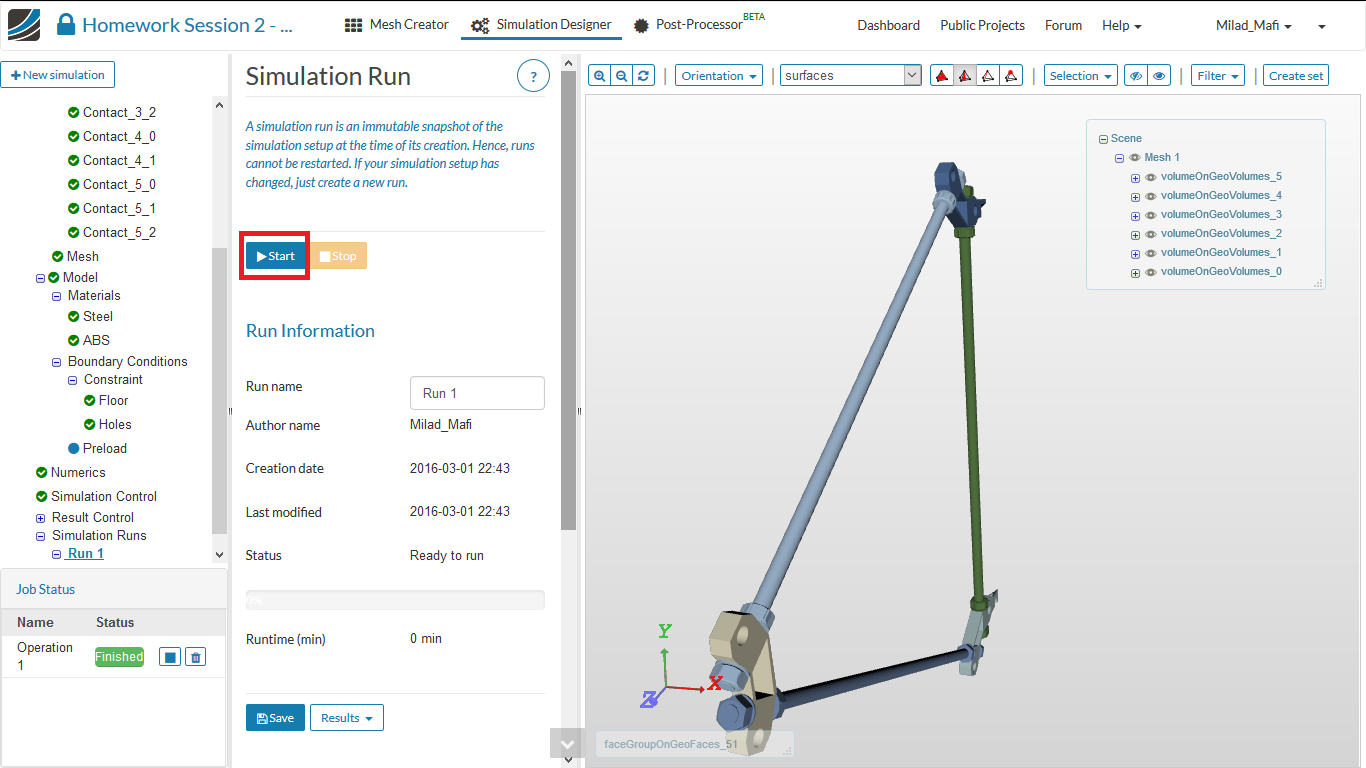The image size is (1366, 768).
Task: Zoom out of the 3D viewer
Action: [x=621, y=75]
